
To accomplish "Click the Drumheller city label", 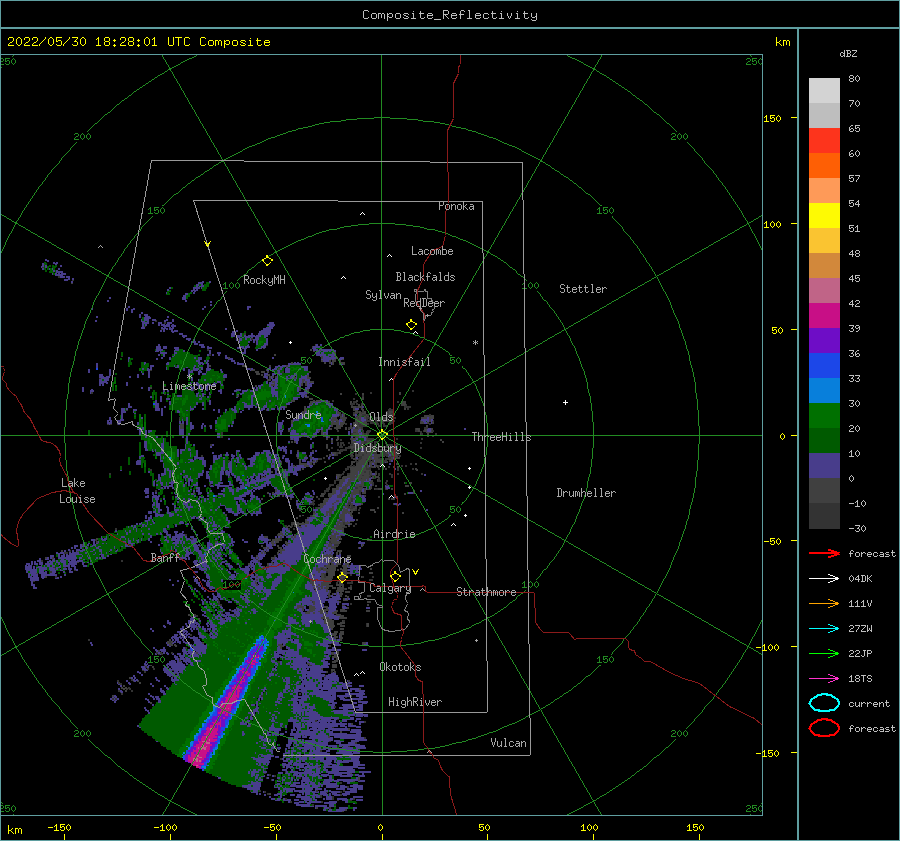I will tap(586, 493).
